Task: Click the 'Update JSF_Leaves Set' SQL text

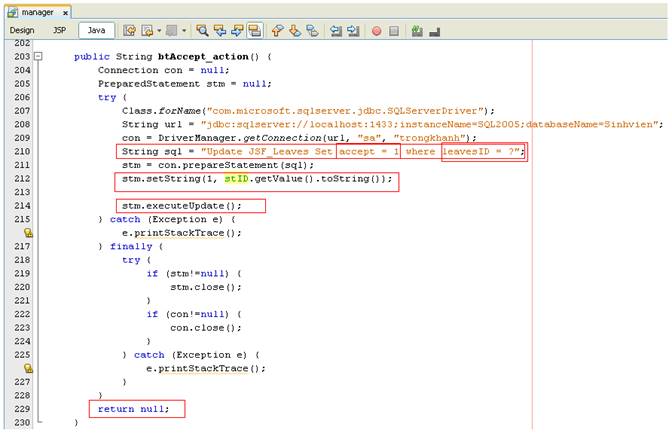Action: point(269,152)
